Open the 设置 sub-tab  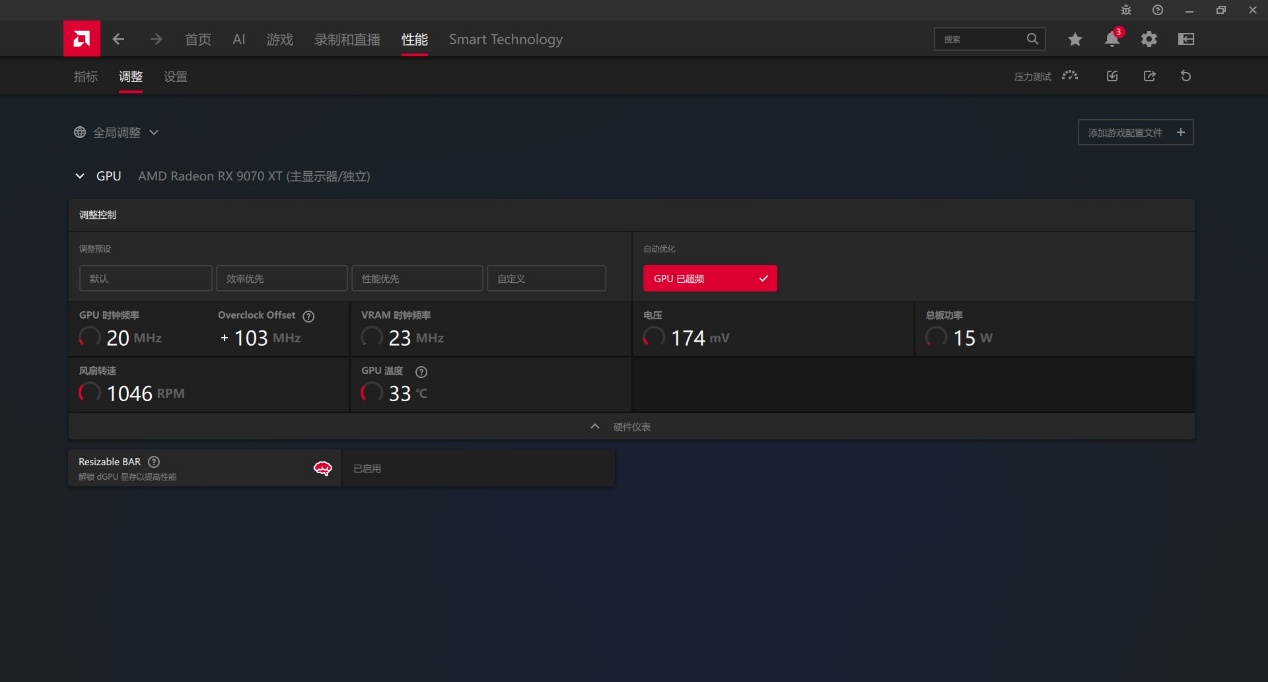coord(176,76)
